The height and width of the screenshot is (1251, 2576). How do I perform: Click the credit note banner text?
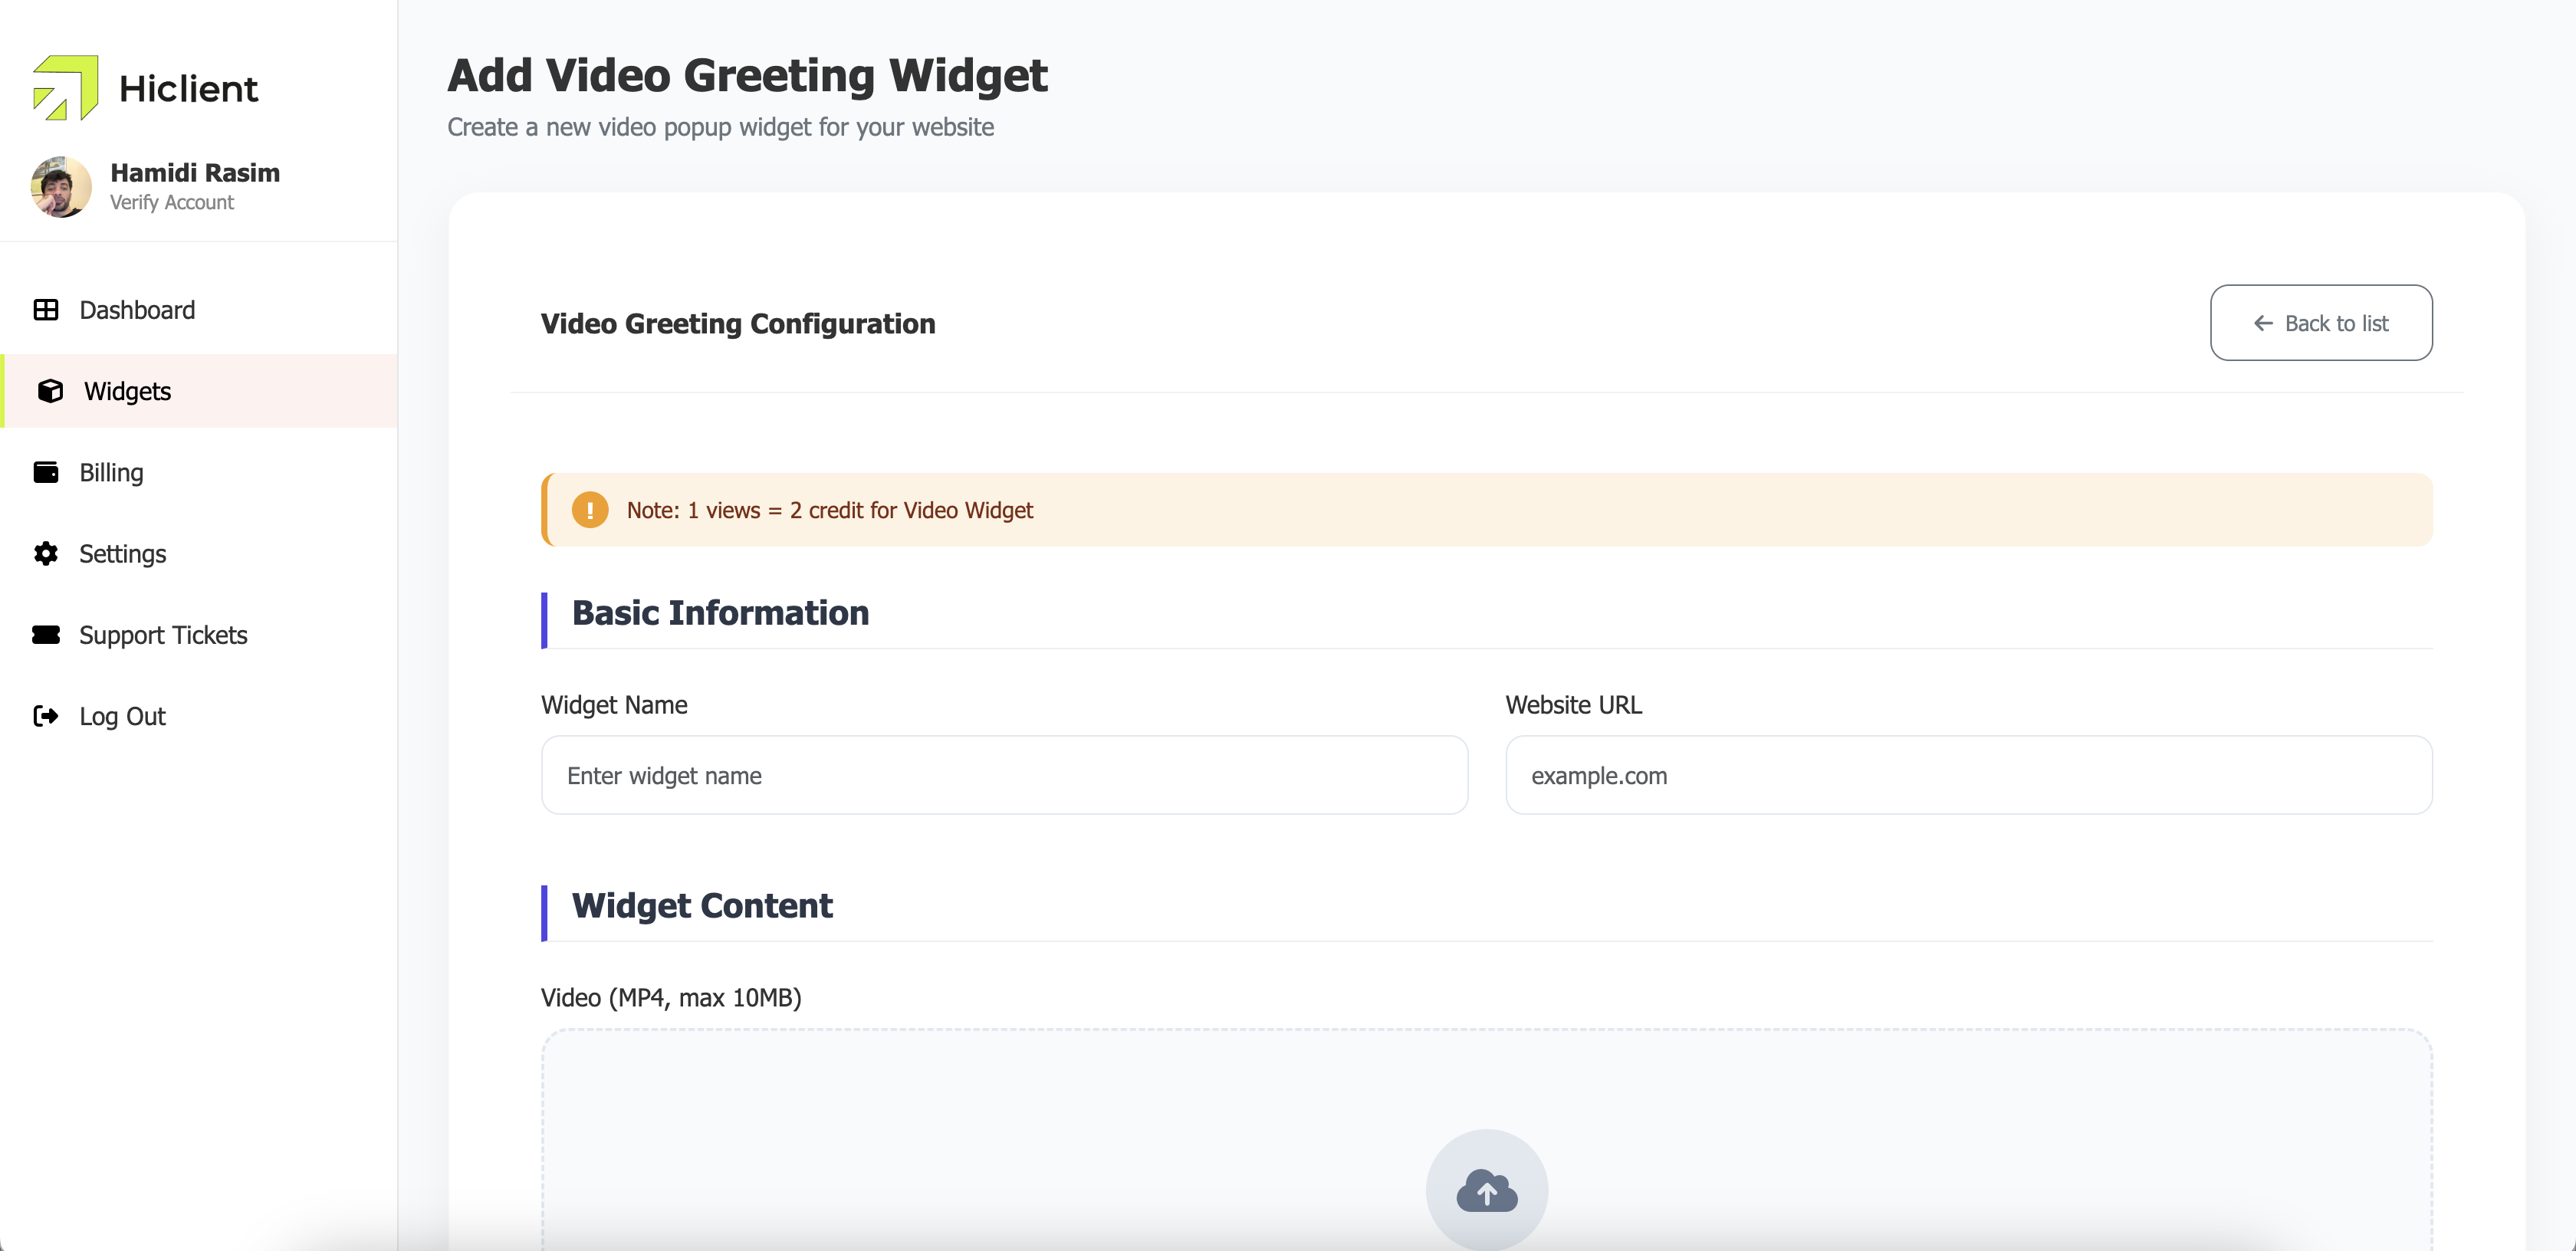(830, 510)
